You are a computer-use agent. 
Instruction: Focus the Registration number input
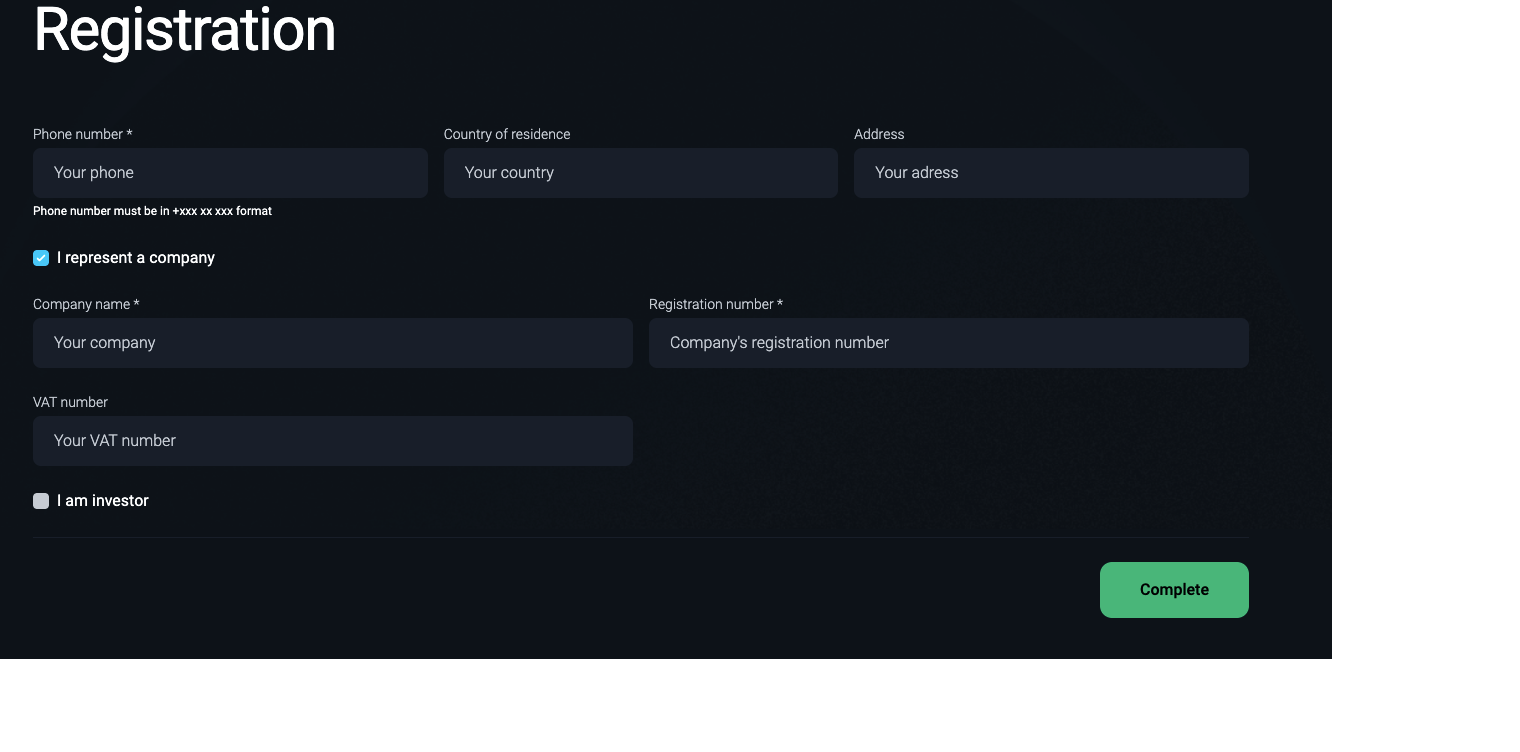click(x=948, y=343)
